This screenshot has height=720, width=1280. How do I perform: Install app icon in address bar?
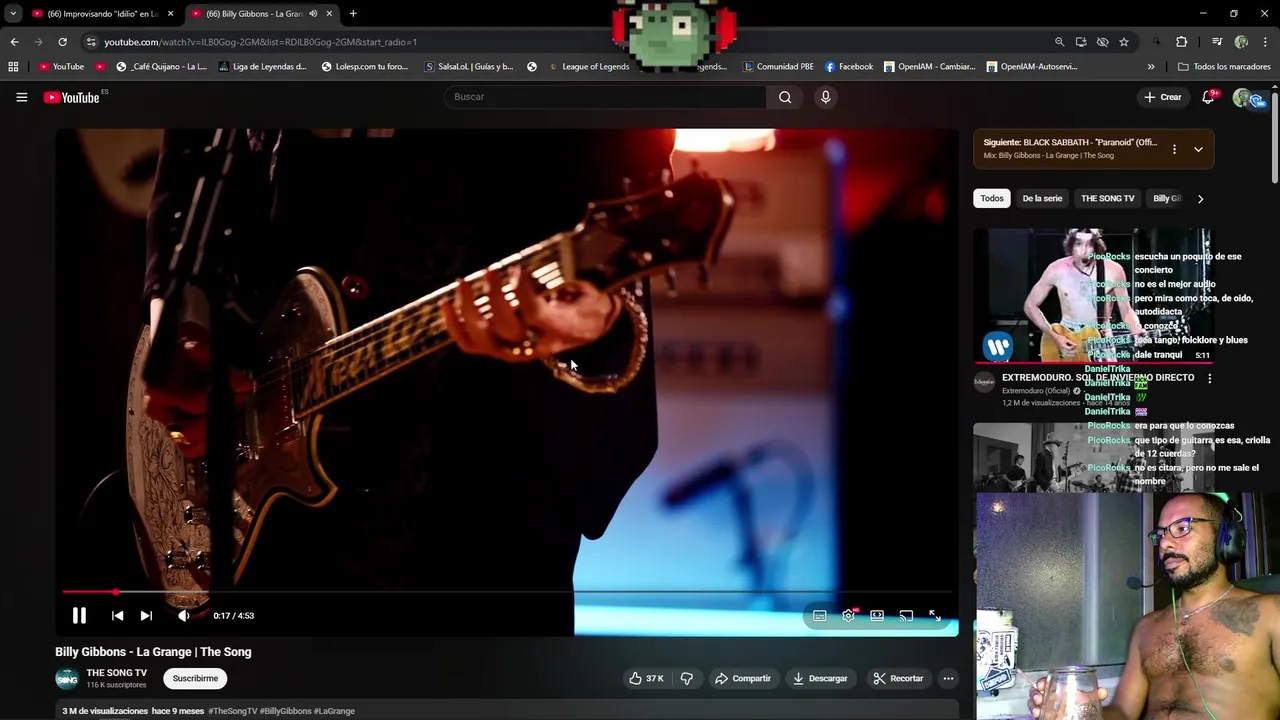tap(1081, 42)
